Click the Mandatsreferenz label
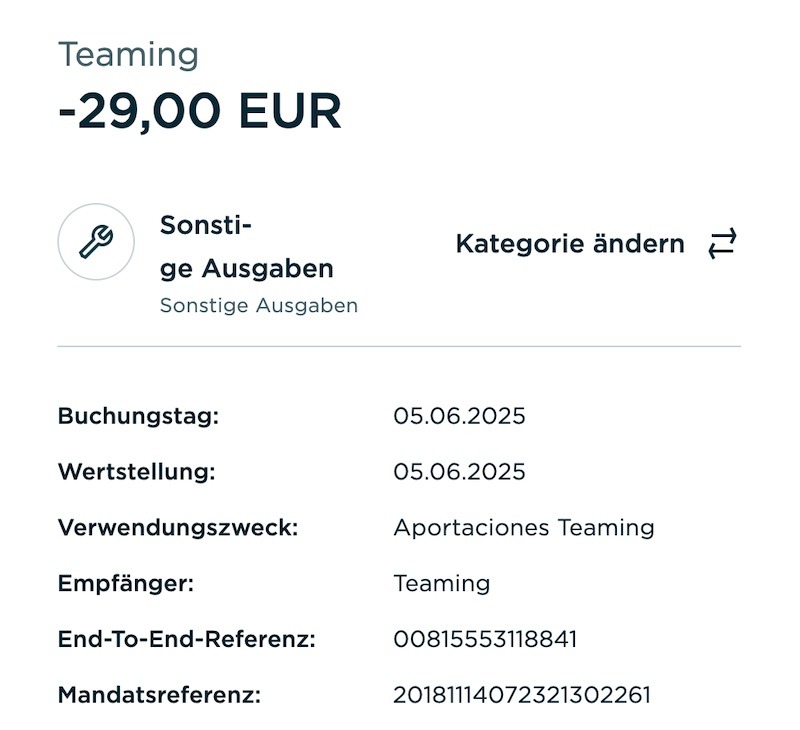This screenshot has height=730, width=800. tap(159, 695)
